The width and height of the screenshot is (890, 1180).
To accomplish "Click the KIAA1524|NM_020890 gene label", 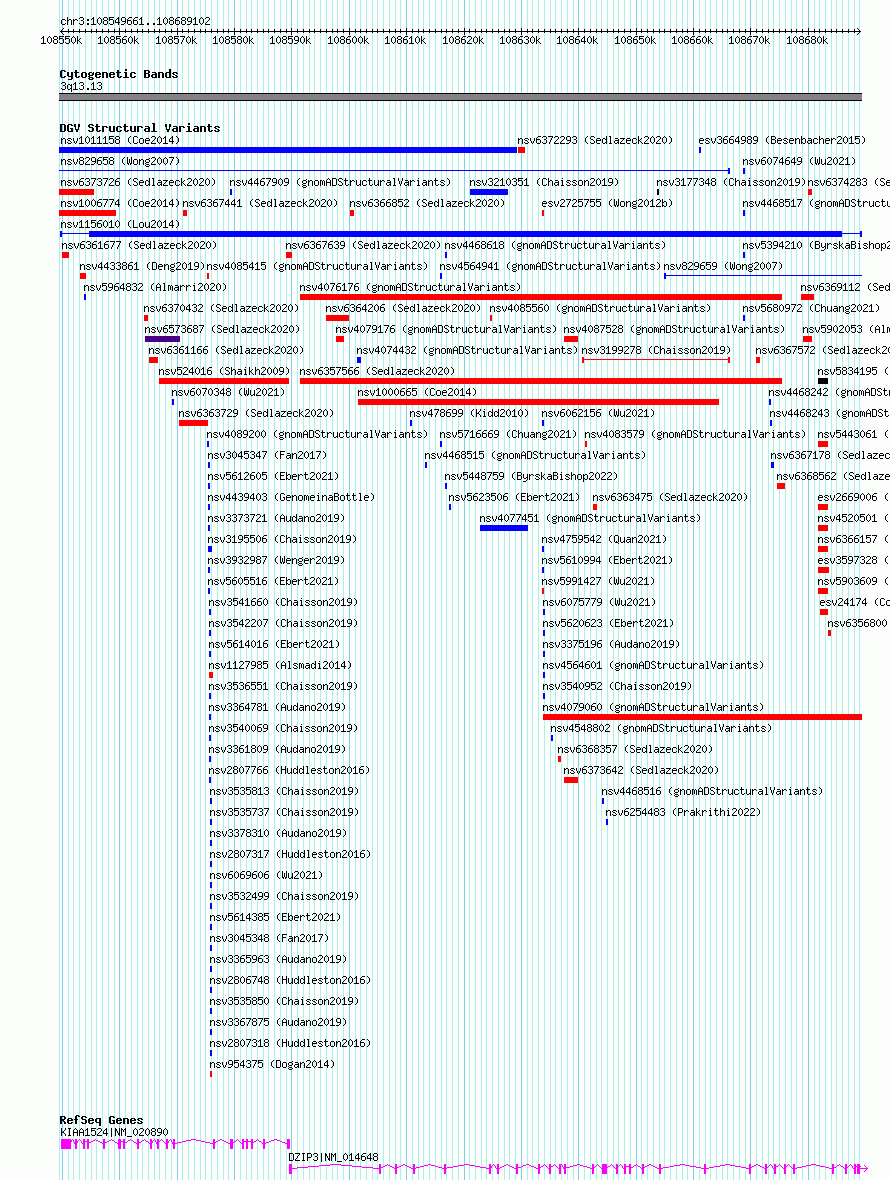I will [x=114, y=1133].
